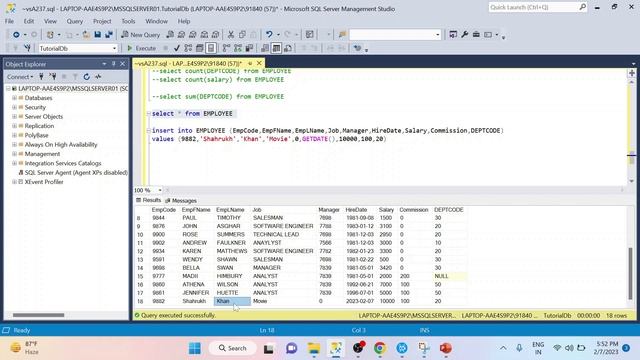The image size is (640, 360).
Task: Click the Save All icon
Action: click(x=109, y=35)
